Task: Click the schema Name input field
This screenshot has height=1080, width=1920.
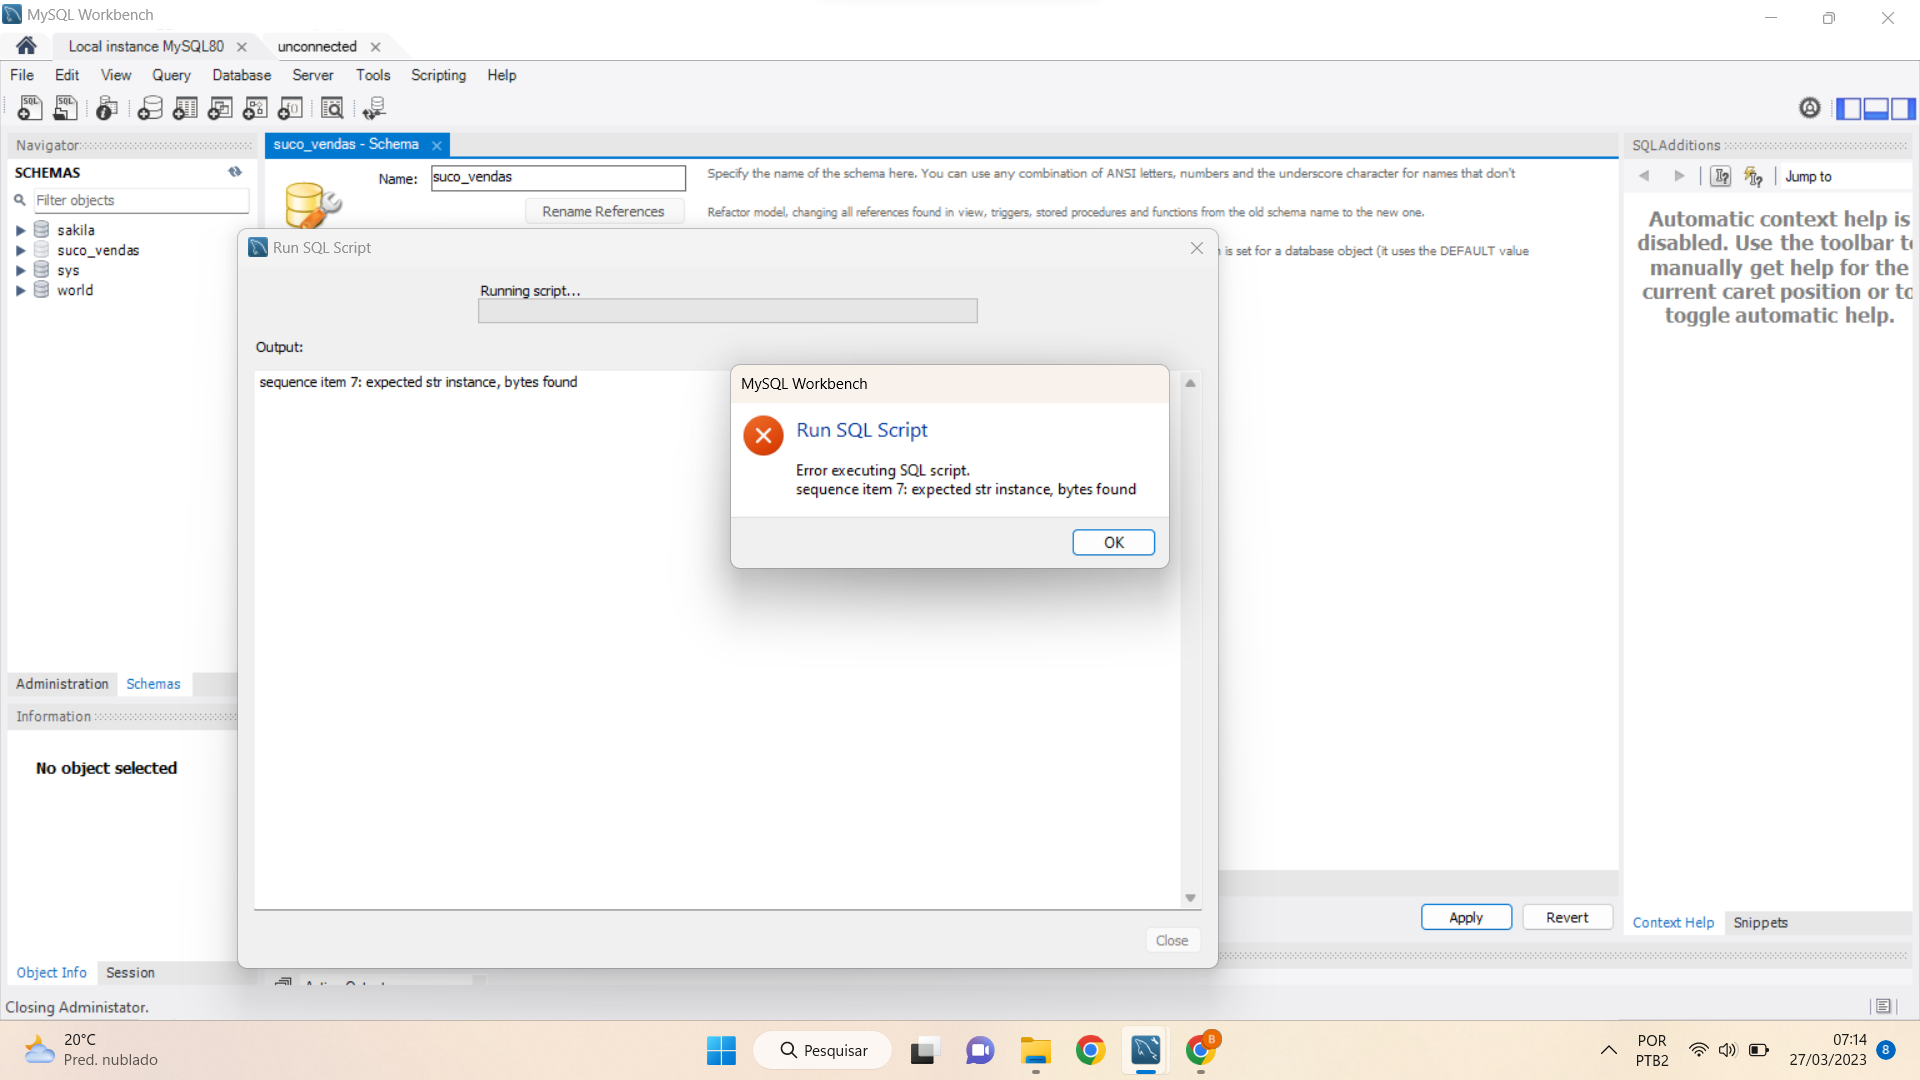Action: pyautogui.click(x=558, y=178)
